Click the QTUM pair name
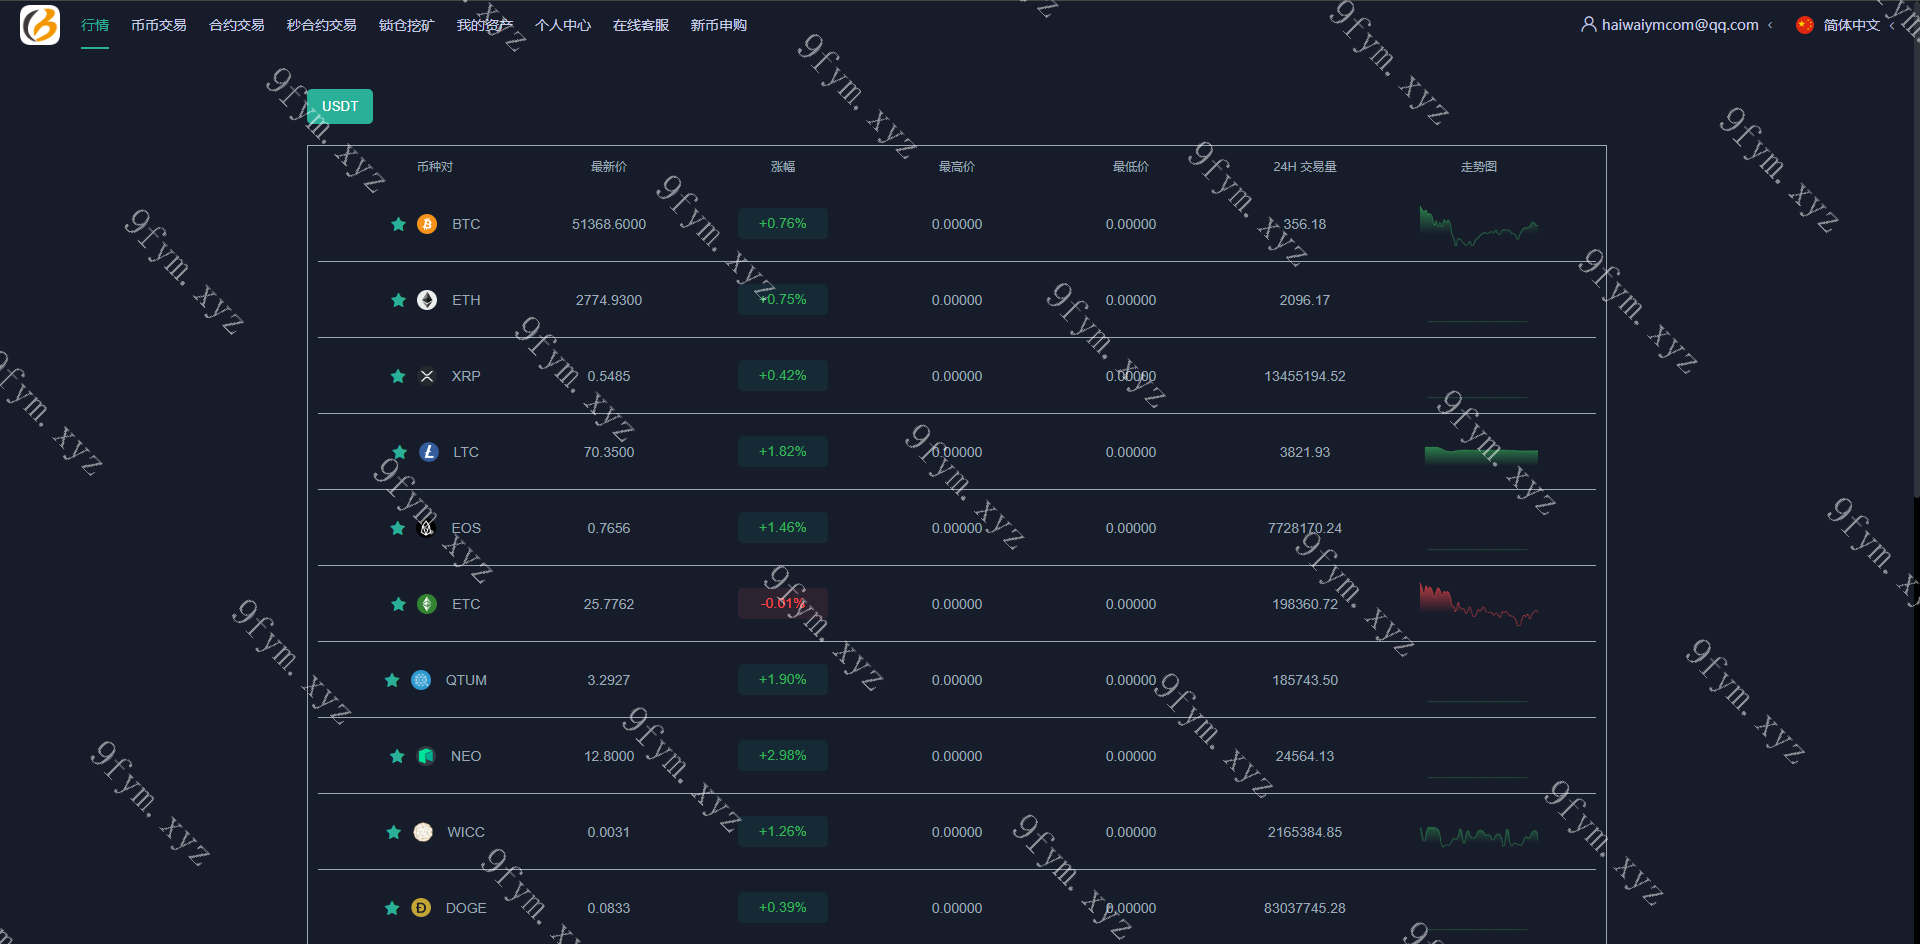Viewport: 1920px width, 944px height. pyautogui.click(x=466, y=680)
